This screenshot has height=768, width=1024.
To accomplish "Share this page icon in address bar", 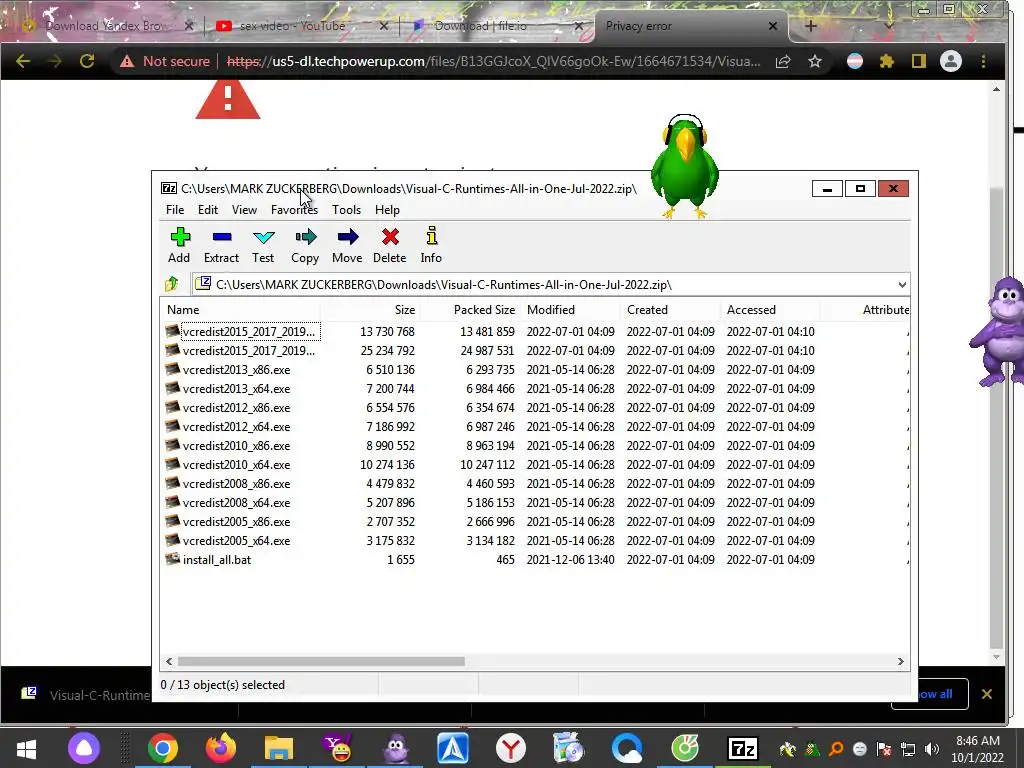I will 783,61.
